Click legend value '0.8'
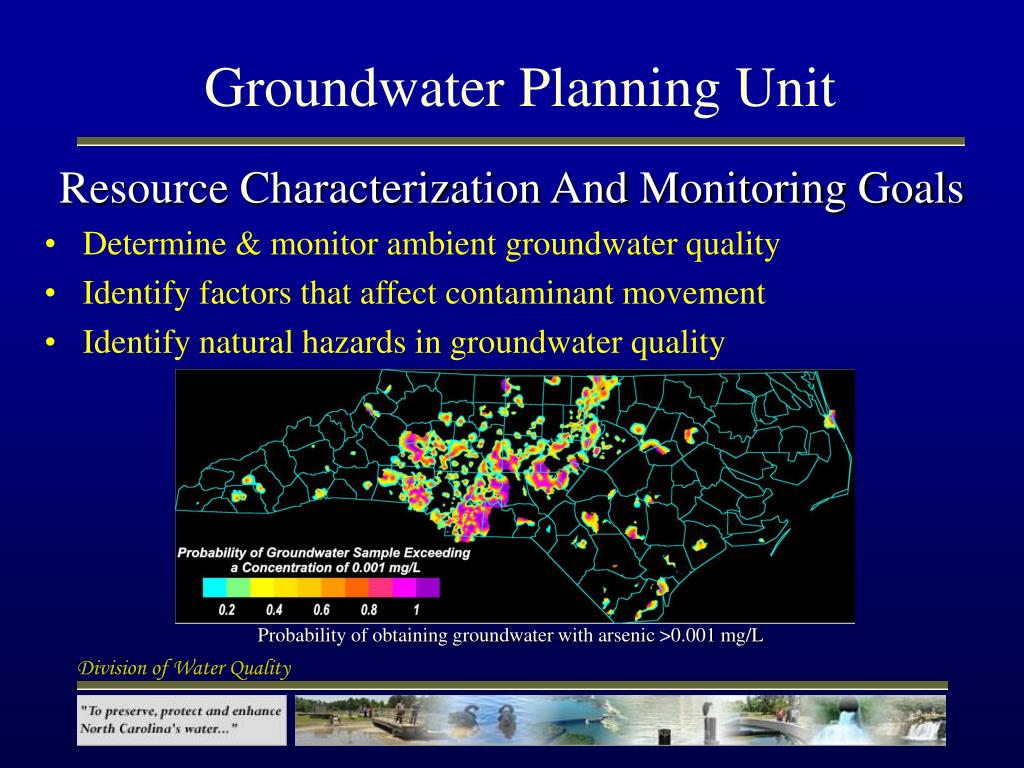This screenshot has height=768, width=1024. (369, 611)
